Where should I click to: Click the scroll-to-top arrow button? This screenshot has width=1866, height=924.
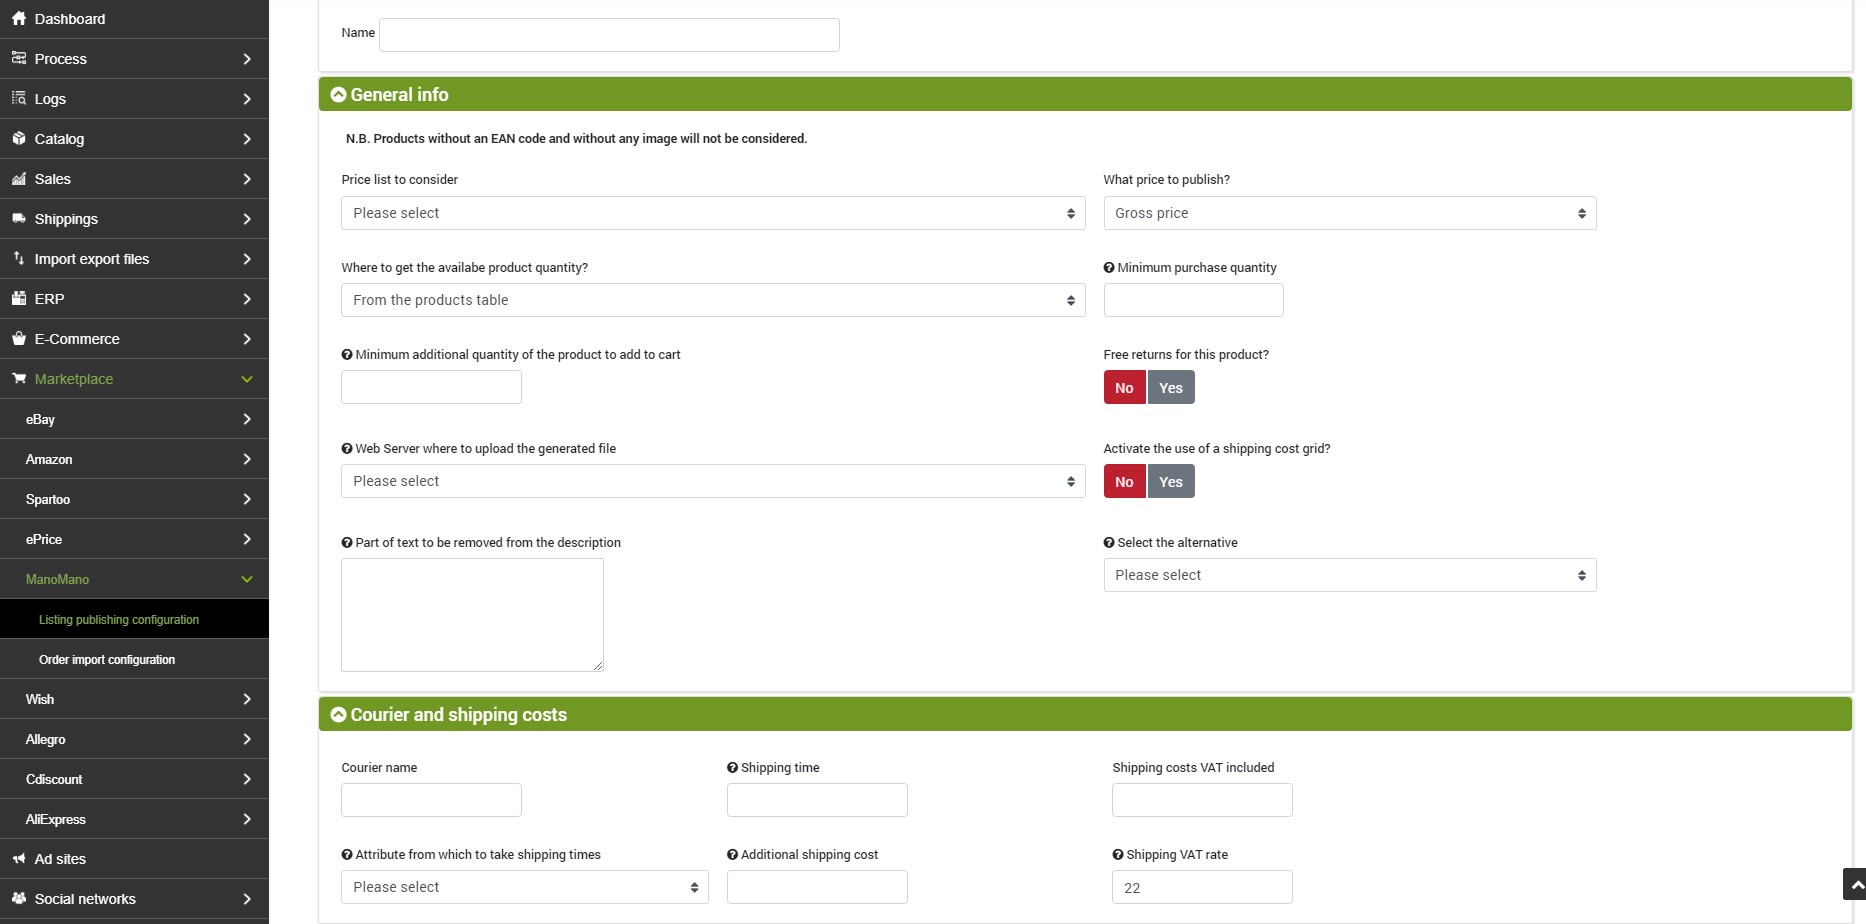point(1854,884)
